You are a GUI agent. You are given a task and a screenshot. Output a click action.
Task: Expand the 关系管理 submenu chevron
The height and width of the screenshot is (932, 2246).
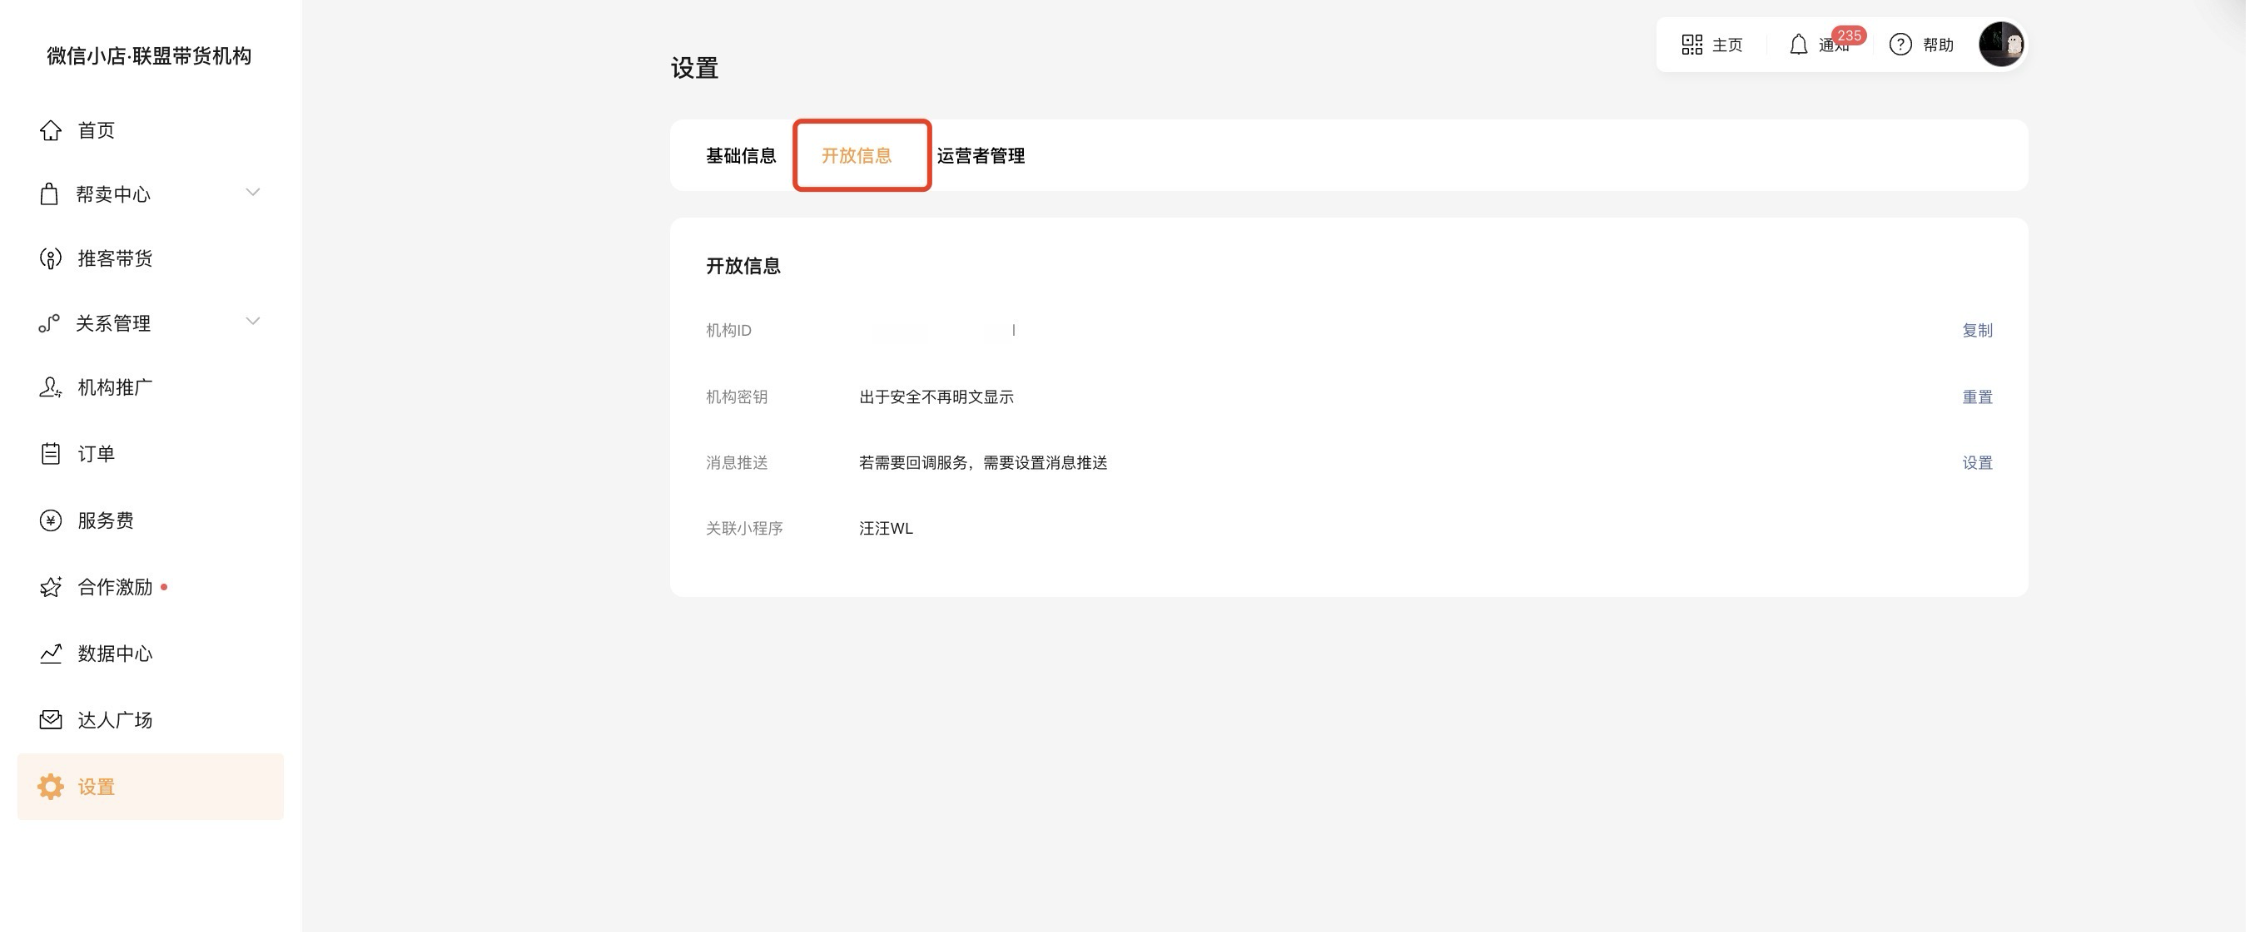click(253, 322)
